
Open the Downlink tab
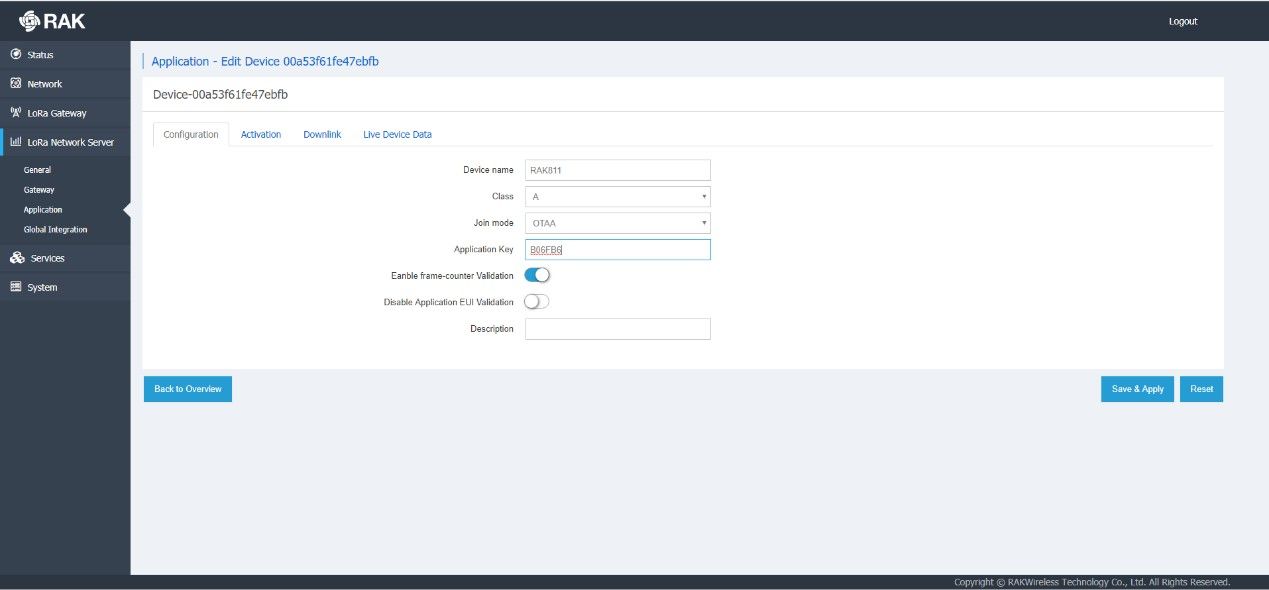point(322,134)
